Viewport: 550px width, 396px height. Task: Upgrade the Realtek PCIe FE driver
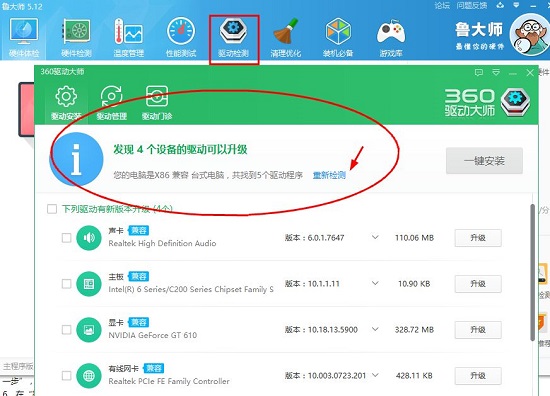[478, 376]
